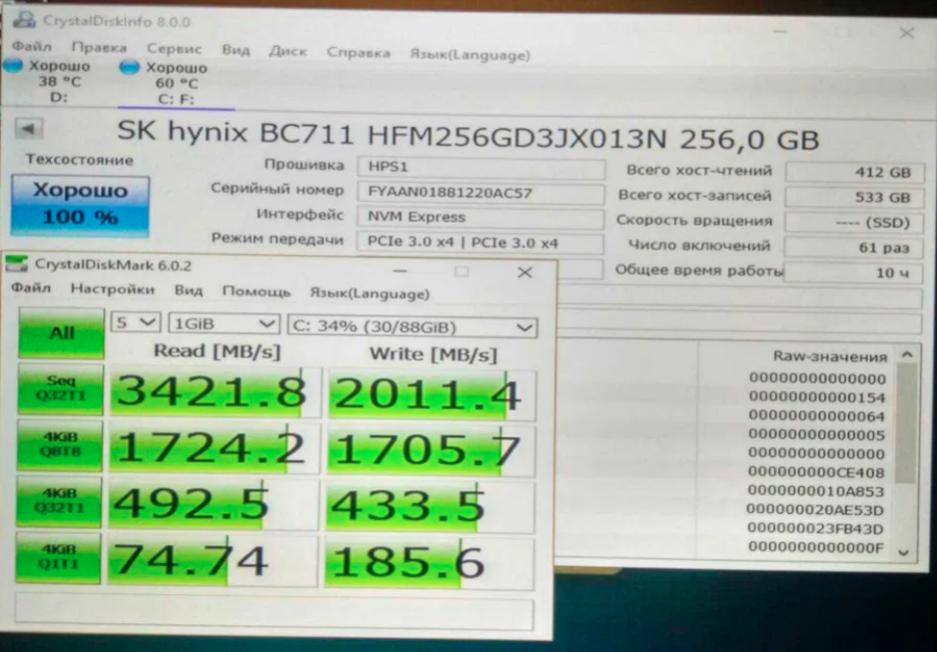Click the PCIe 3.0 x4 transfer mode field

(x=480, y=243)
